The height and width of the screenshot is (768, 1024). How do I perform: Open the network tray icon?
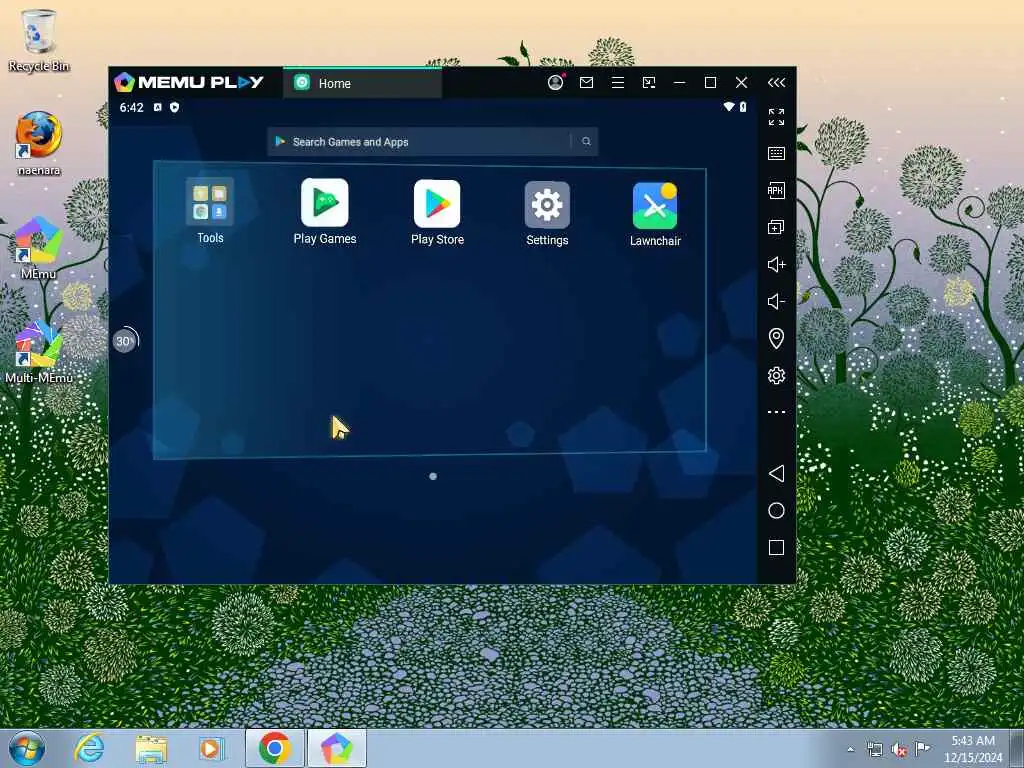pos(875,750)
